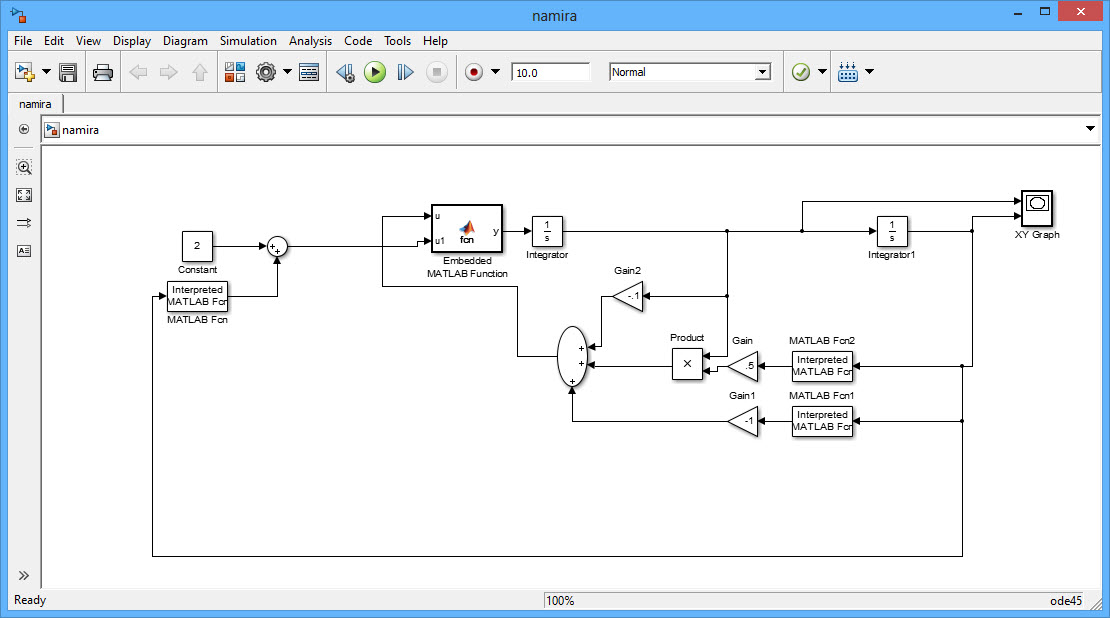Screen dimensions: 1110x618
Task: Click the Fit to View palette icon
Action: point(24,196)
